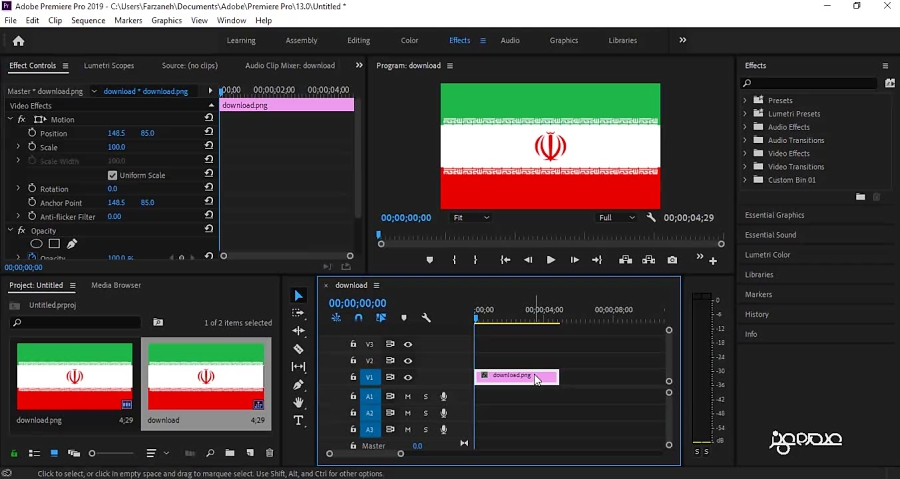Click Mark In bracket button
Viewport: 900px width, 479px height.
(454, 260)
